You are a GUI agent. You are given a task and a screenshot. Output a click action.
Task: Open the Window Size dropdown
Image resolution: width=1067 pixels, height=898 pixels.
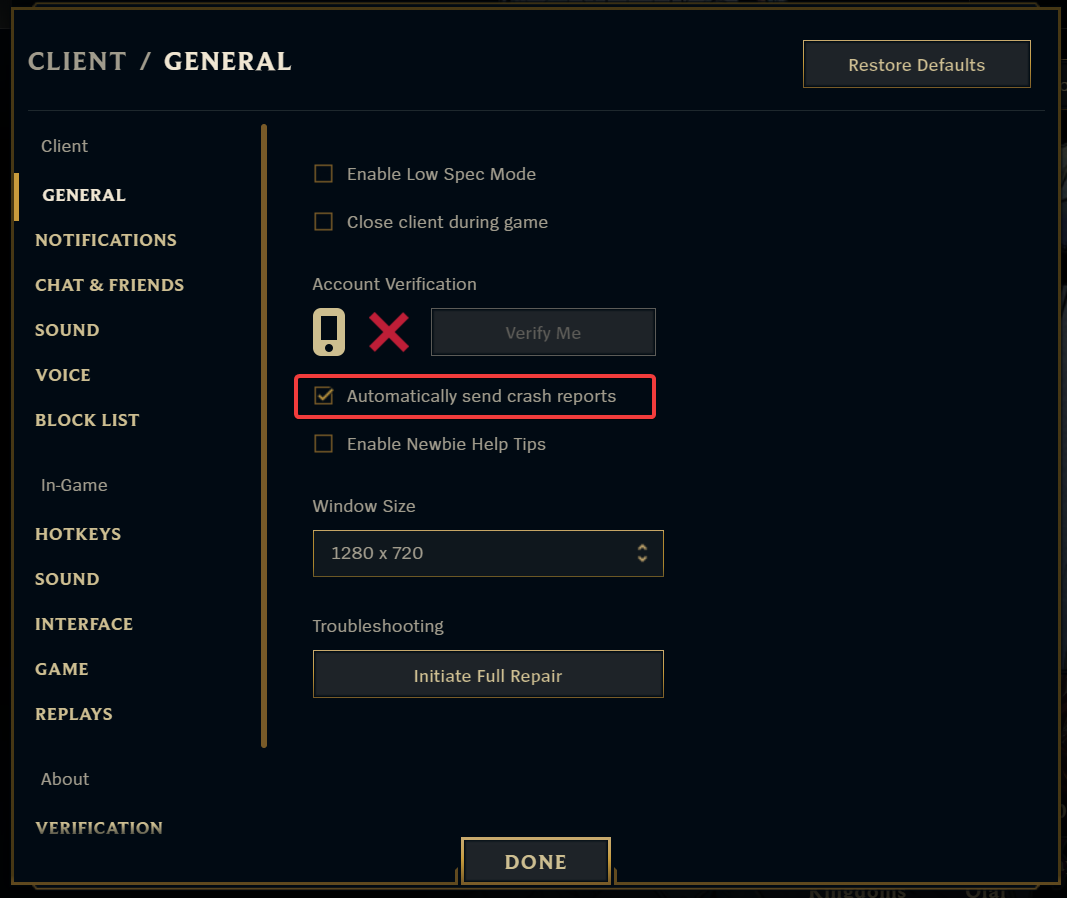pyautogui.click(x=488, y=553)
